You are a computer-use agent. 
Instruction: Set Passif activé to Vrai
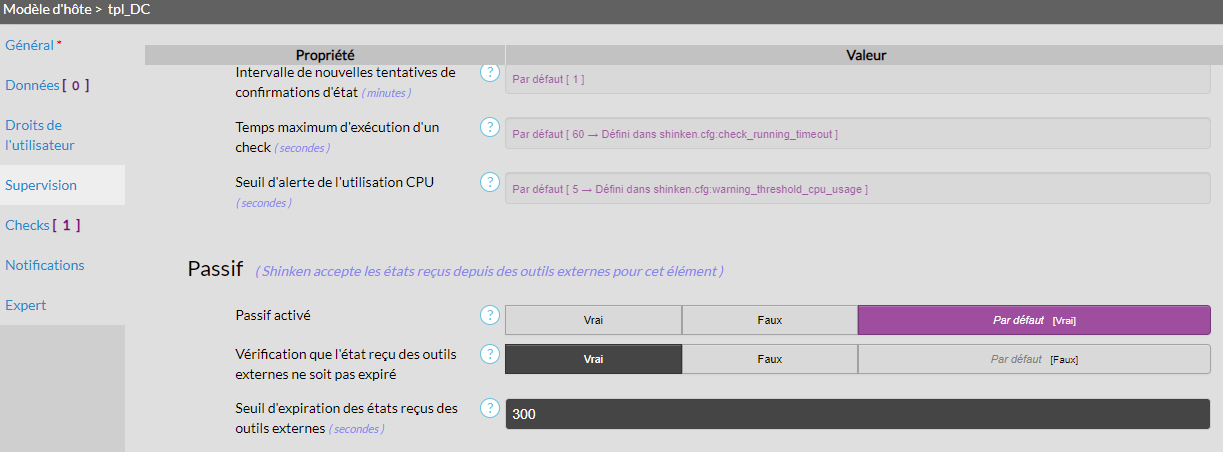[593, 320]
